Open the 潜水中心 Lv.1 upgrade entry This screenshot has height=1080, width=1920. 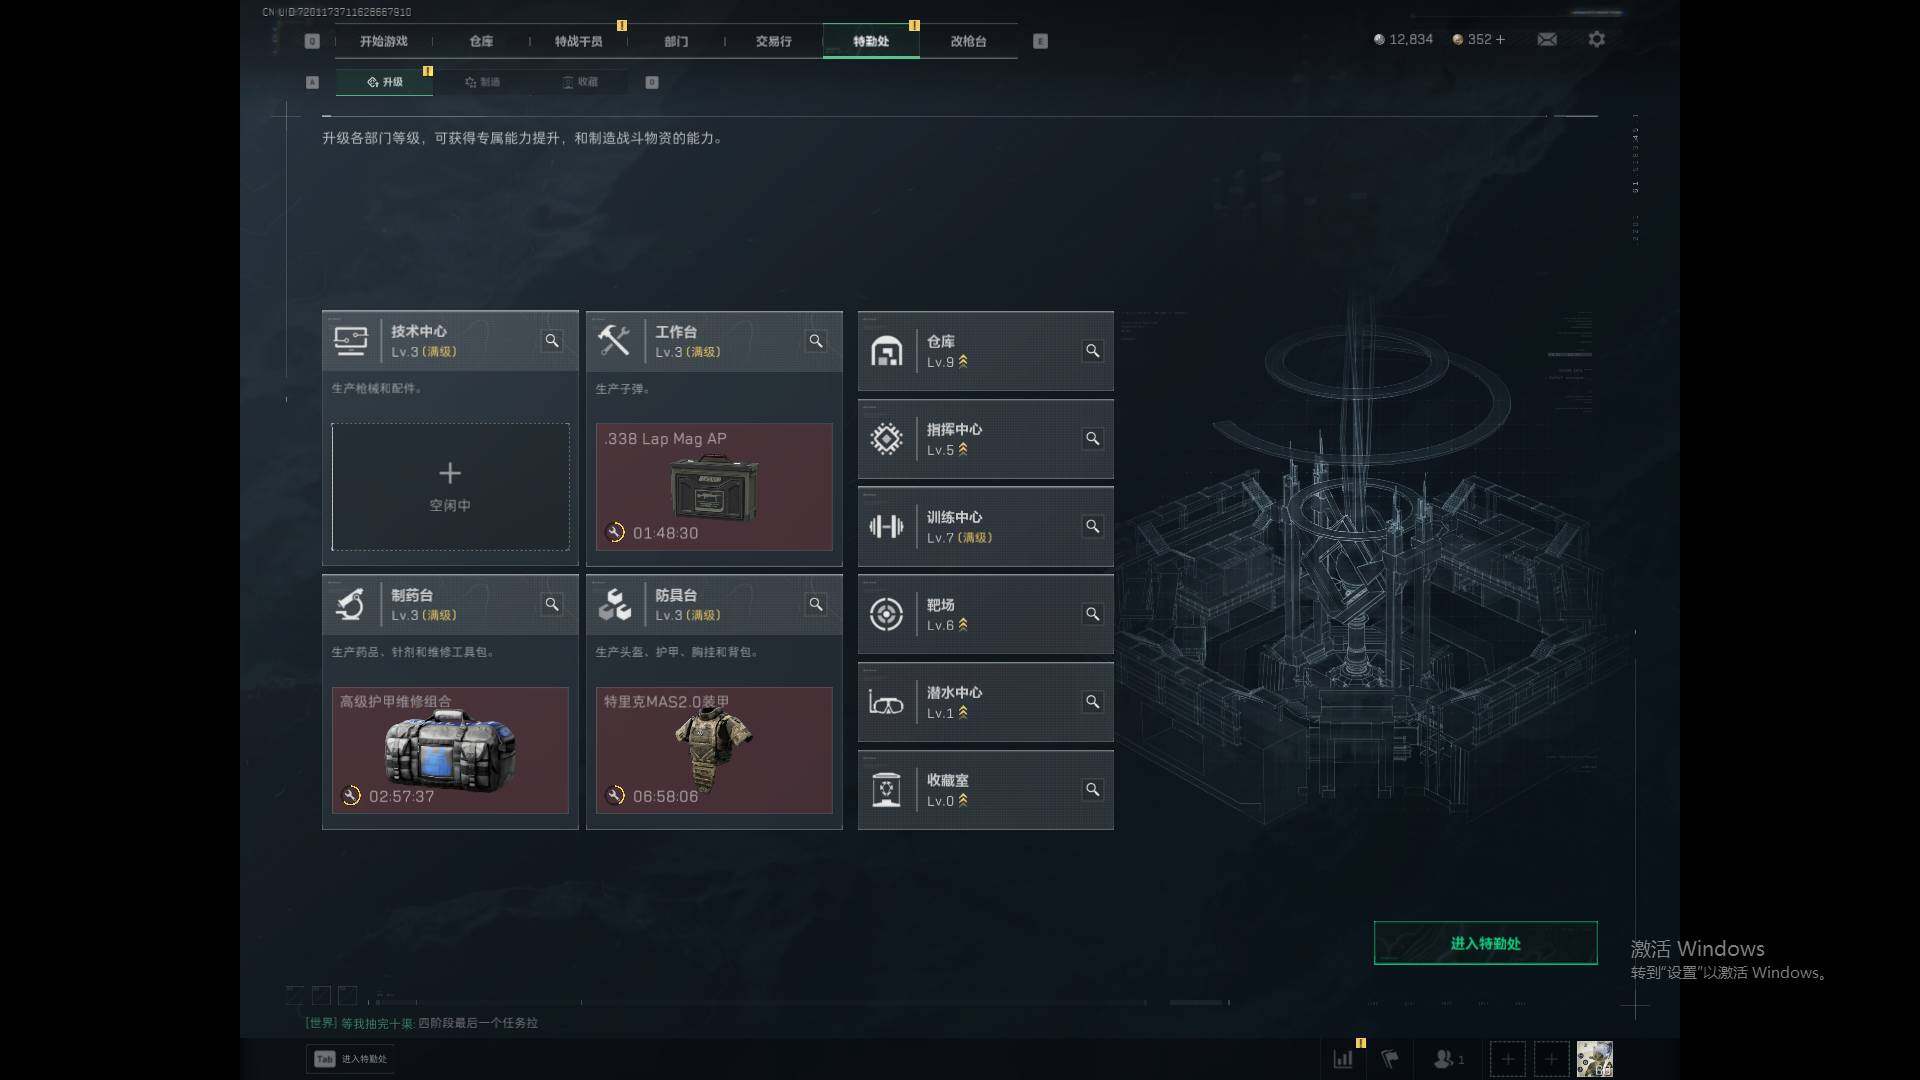tap(985, 702)
